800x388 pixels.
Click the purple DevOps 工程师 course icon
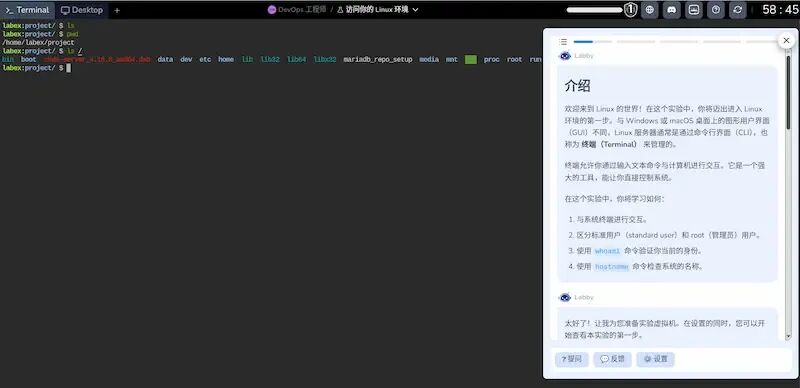pyautogui.click(x=272, y=10)
